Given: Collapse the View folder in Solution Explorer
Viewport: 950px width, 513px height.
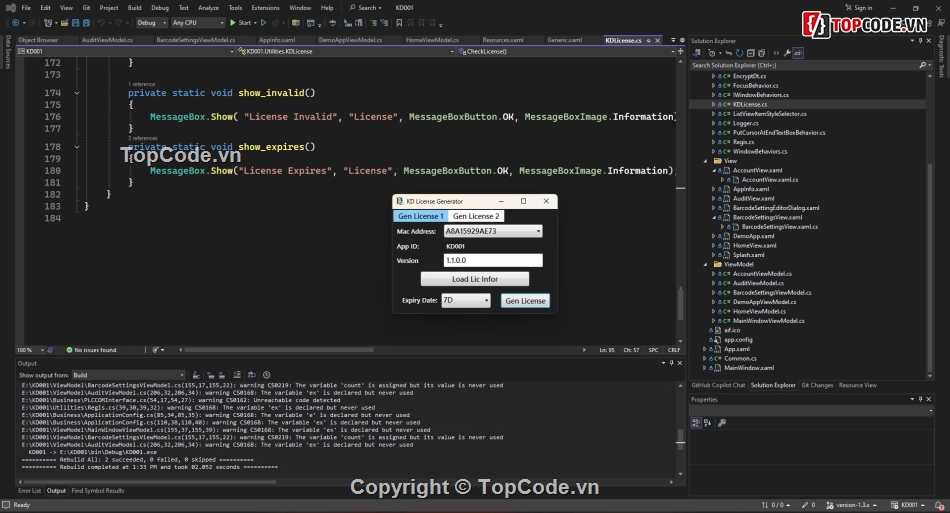Looking at the screenshot, I should coord(705,161).
